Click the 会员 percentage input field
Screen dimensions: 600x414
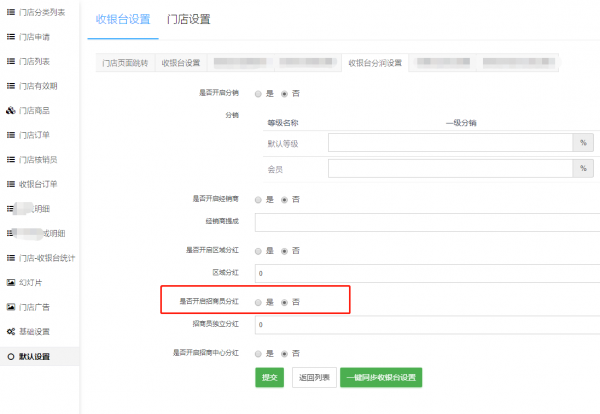pos(450,168)
